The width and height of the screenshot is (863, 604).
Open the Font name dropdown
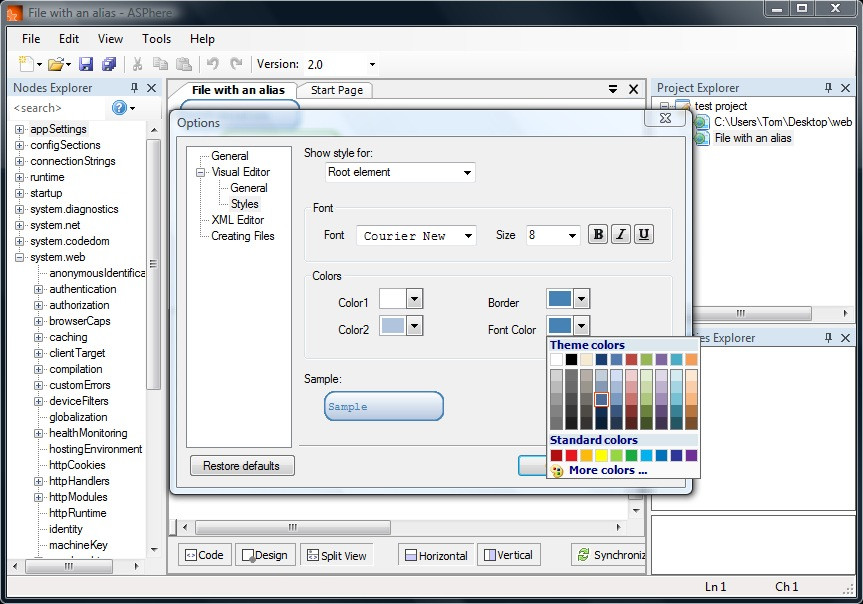468,236
